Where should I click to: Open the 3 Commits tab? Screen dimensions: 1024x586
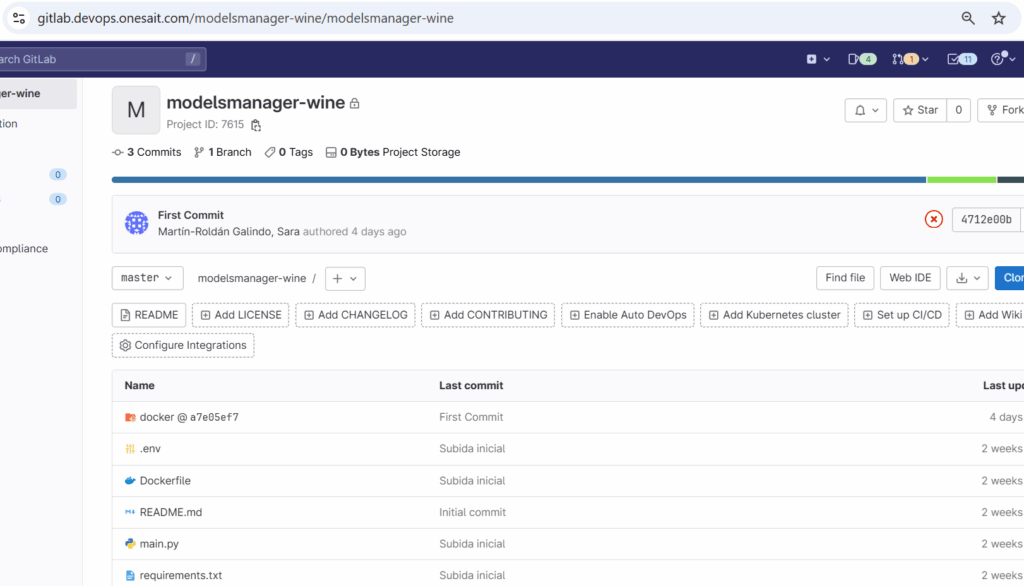pos(147,152)
